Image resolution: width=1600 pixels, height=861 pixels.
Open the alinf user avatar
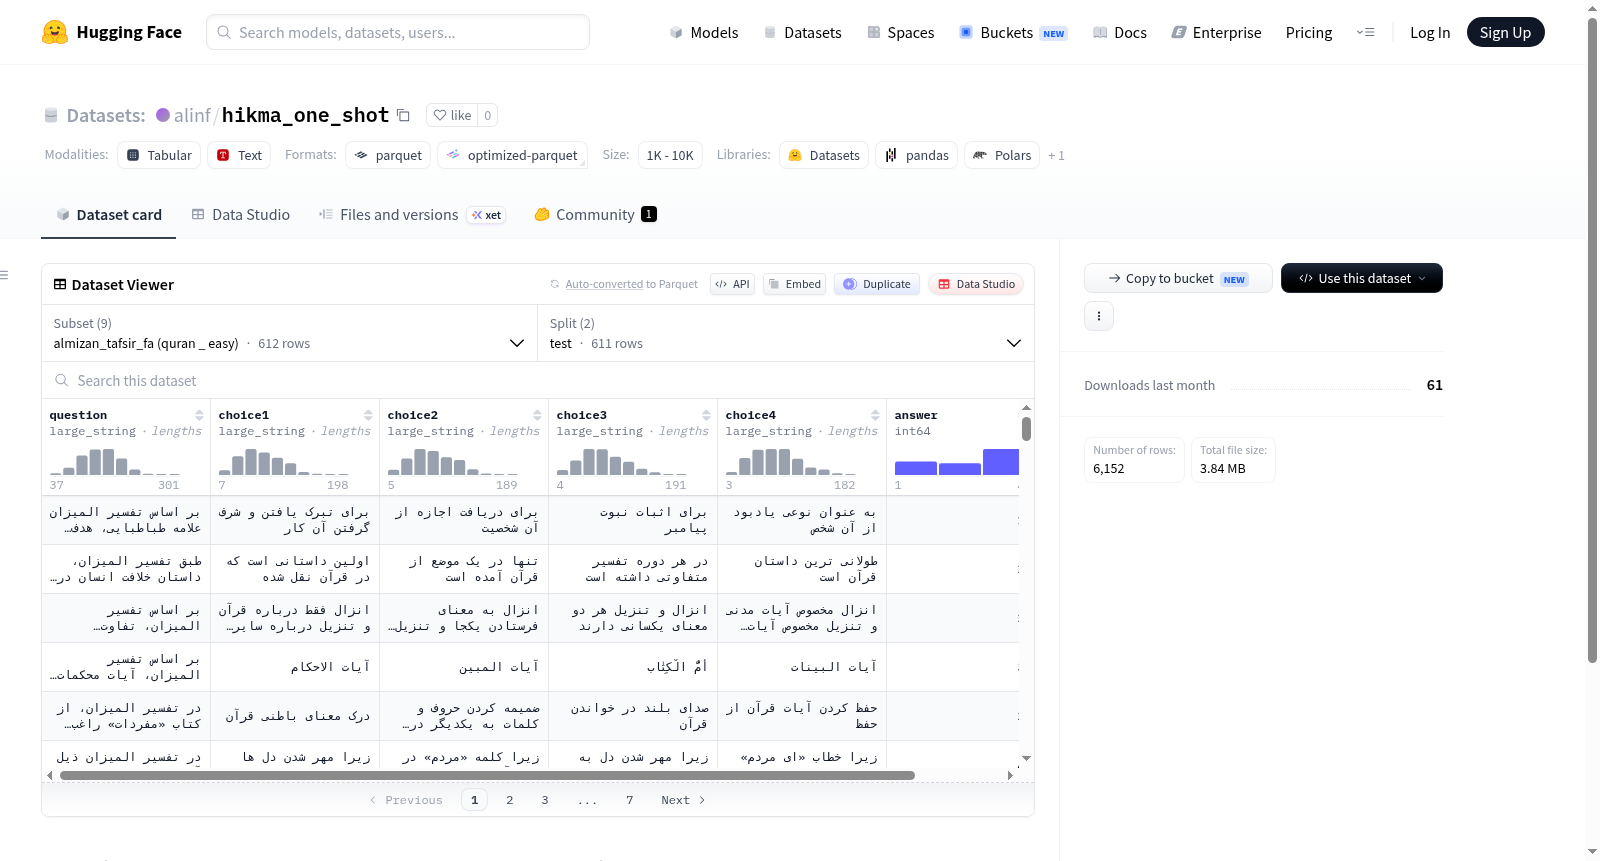(x=163, y=115)
